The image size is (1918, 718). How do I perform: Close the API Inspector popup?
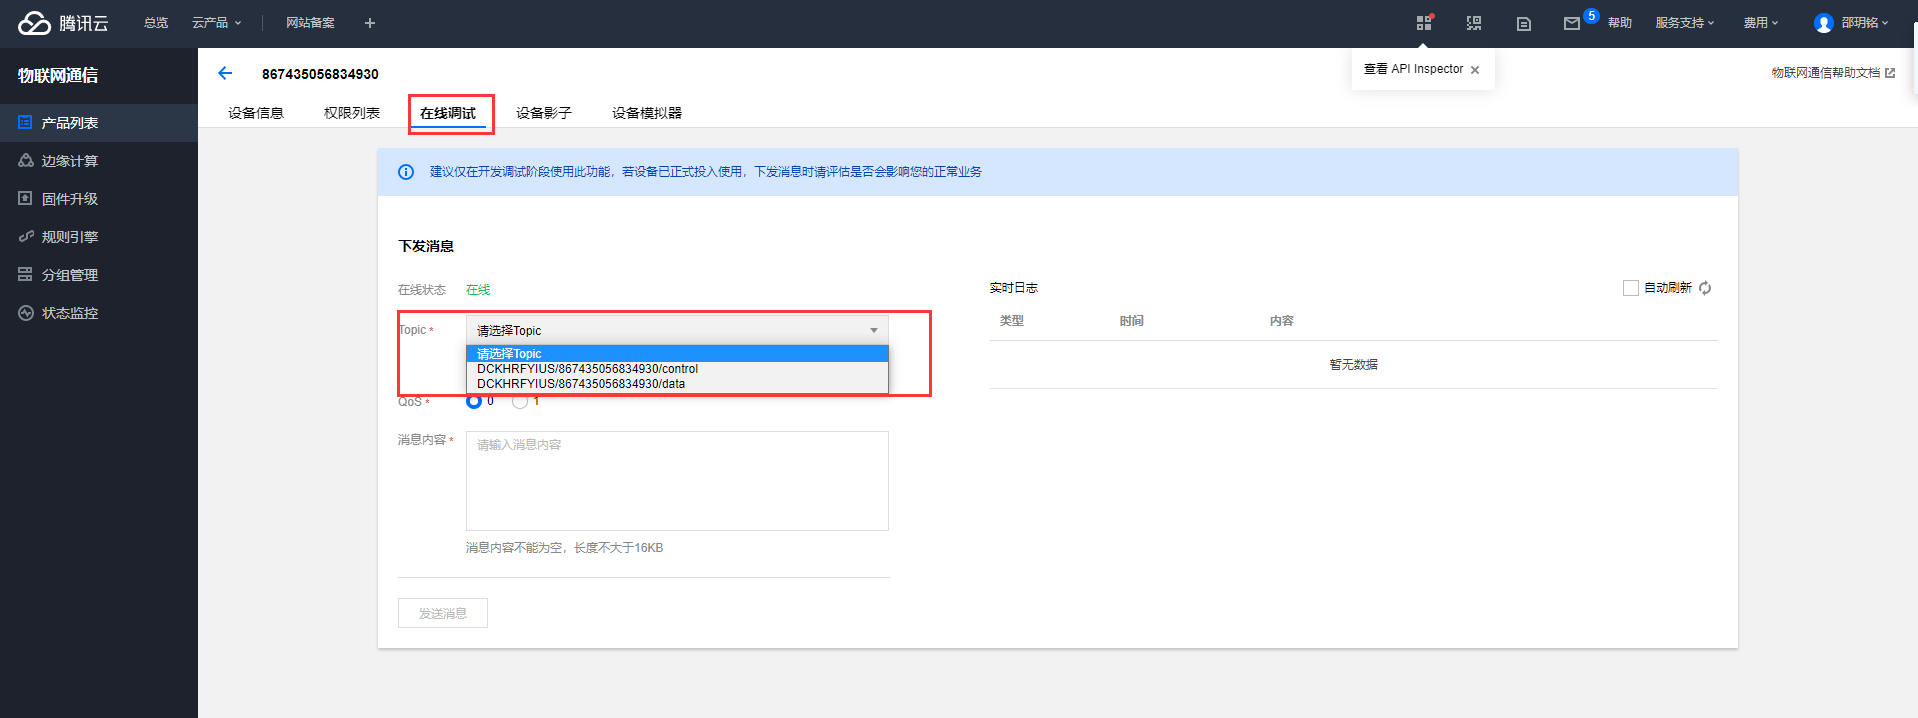coord(1475,70)
